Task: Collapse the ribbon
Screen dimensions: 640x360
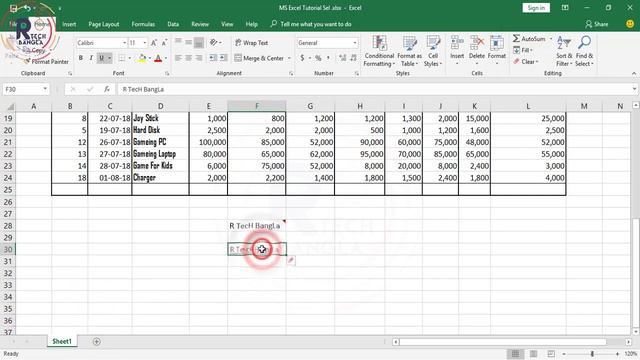Action: [633, 73]
